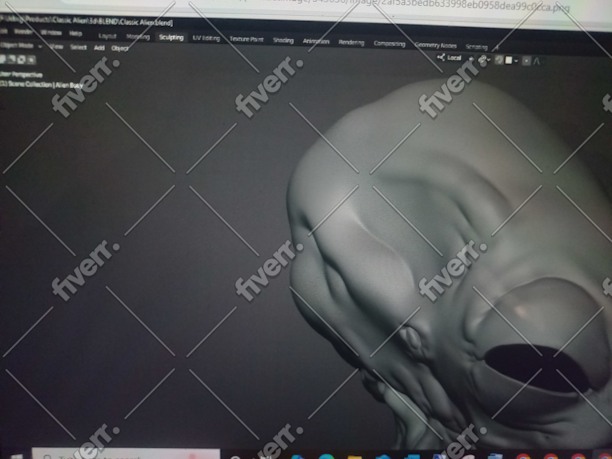Open the viewport Add menu
The image size is (612, 459).
pyautogui.click(x=99, y=48)
